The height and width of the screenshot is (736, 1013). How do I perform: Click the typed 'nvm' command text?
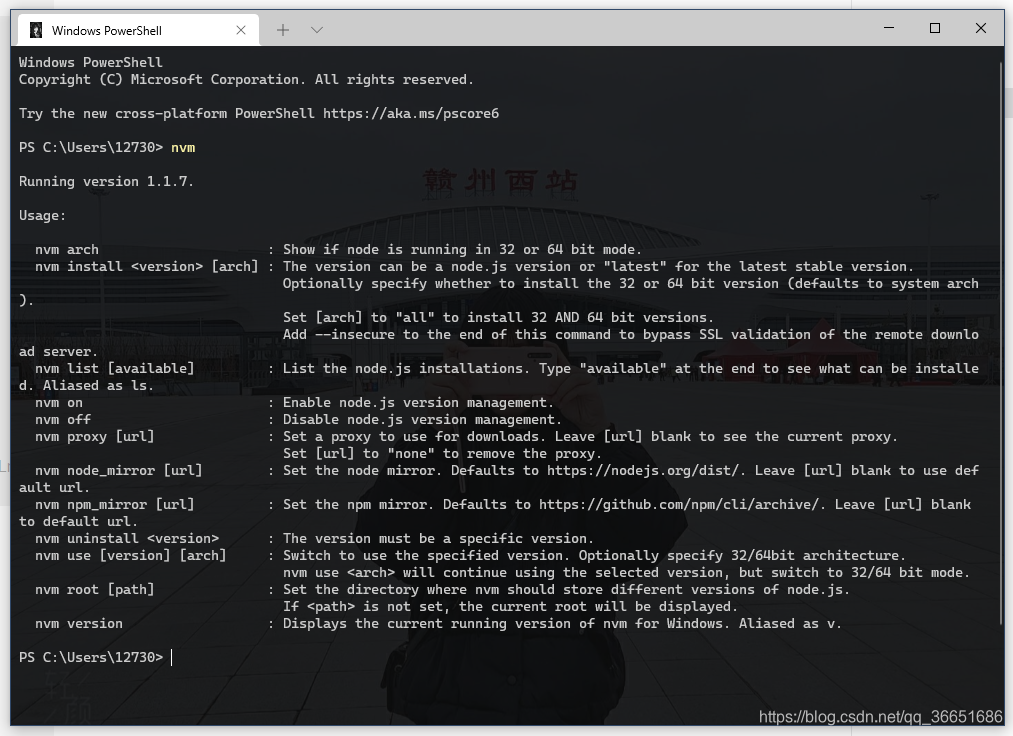pyautogui.click(x=183, y=147)
